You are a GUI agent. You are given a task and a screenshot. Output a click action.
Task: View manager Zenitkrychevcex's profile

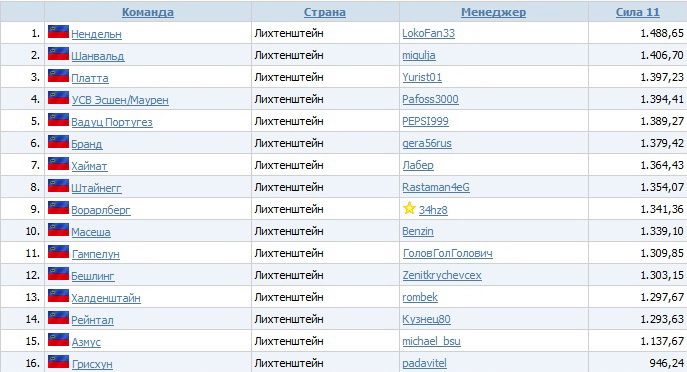[x=442, y=275]
